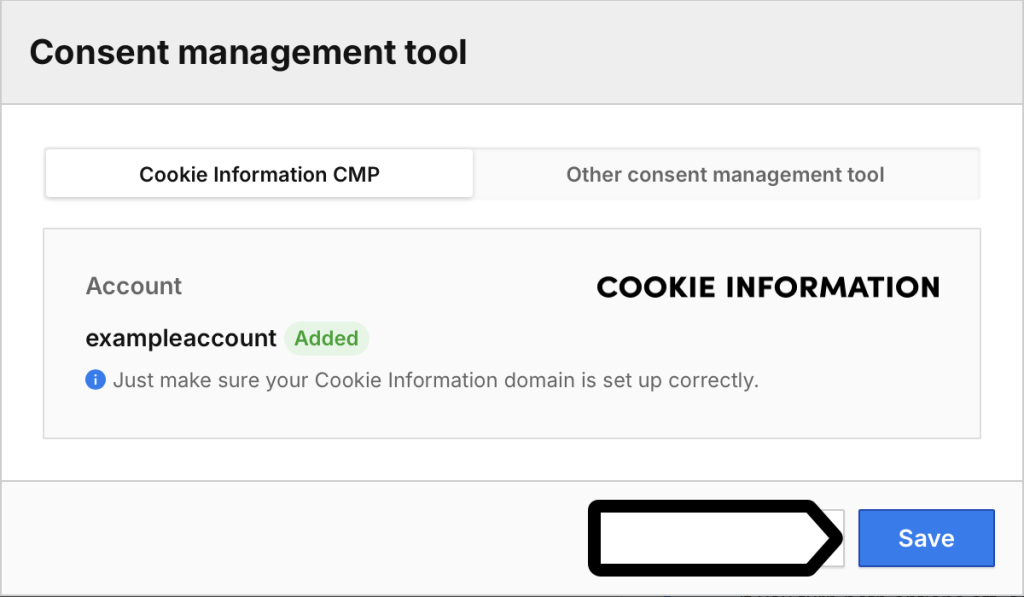Click the green Added status badge
Screen dimensions: 1024x597
tap(327, 338)
